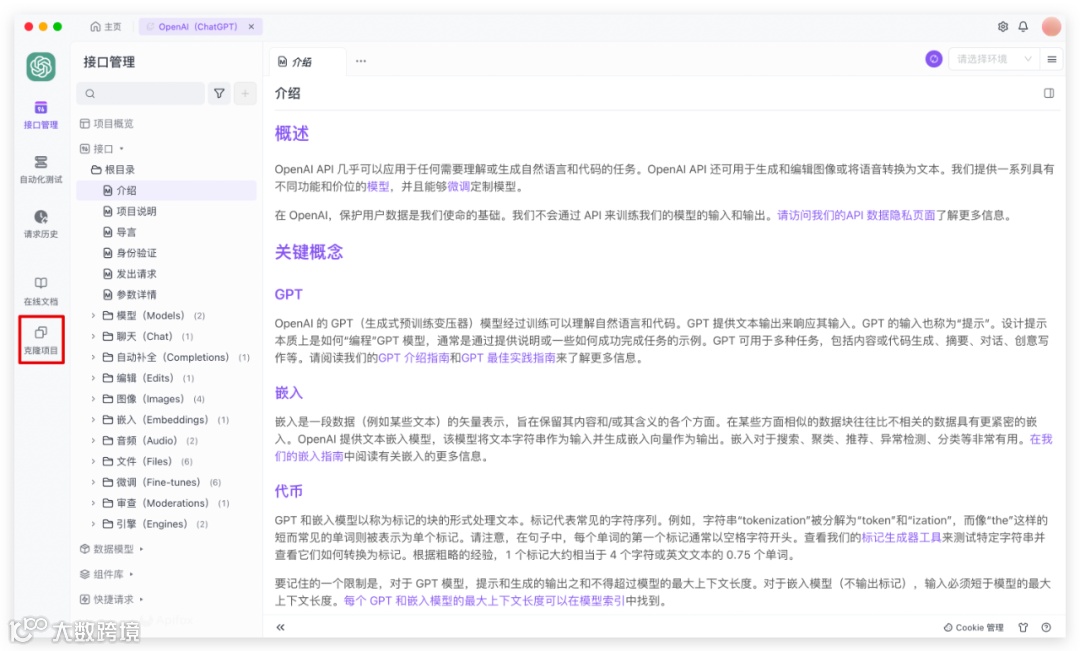Open the 请选择环境 environment dropdown
The image size is (1080, 651).
(993, 59)
